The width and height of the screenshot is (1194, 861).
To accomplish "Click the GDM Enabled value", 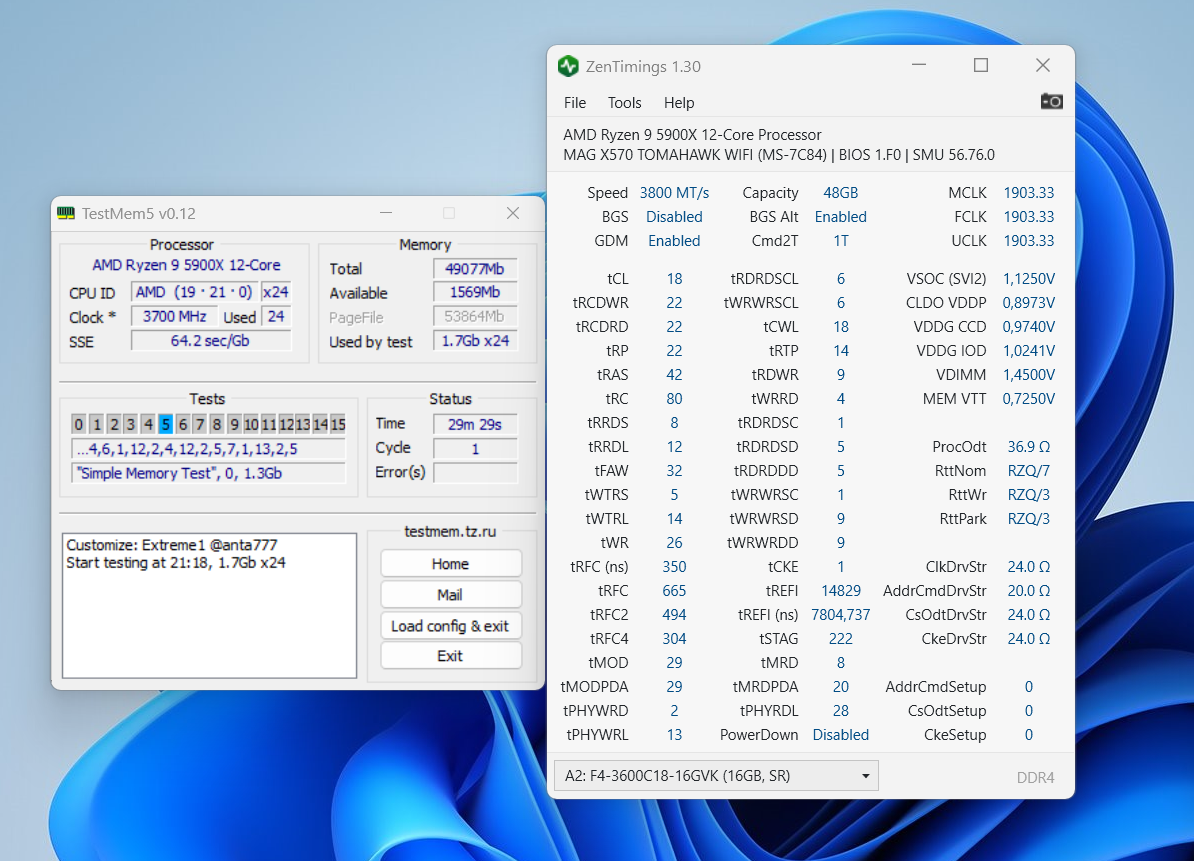I will 674,241.
